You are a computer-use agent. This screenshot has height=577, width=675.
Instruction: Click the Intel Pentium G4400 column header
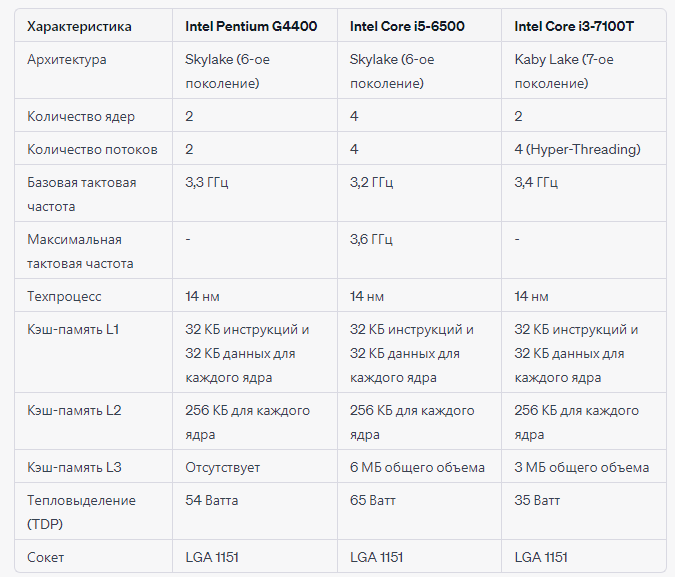[x=251, y=26]
